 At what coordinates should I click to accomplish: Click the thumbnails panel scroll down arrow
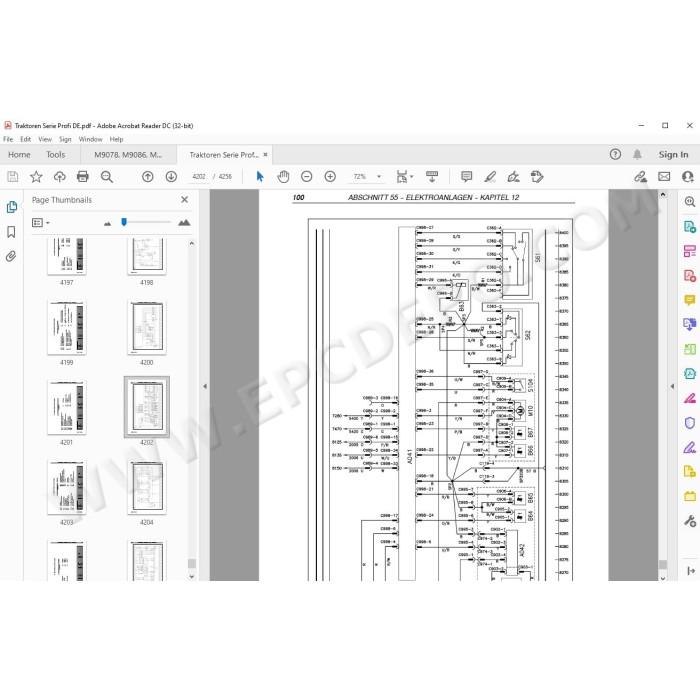click(x=192, y=576)
